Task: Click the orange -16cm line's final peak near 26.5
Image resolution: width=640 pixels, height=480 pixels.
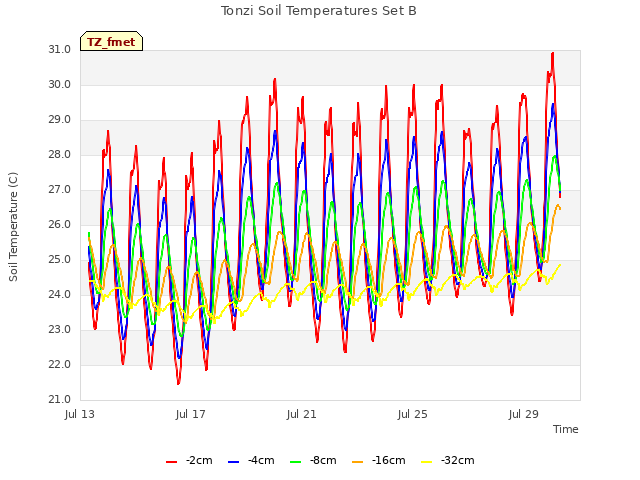Action: point(558,205)
